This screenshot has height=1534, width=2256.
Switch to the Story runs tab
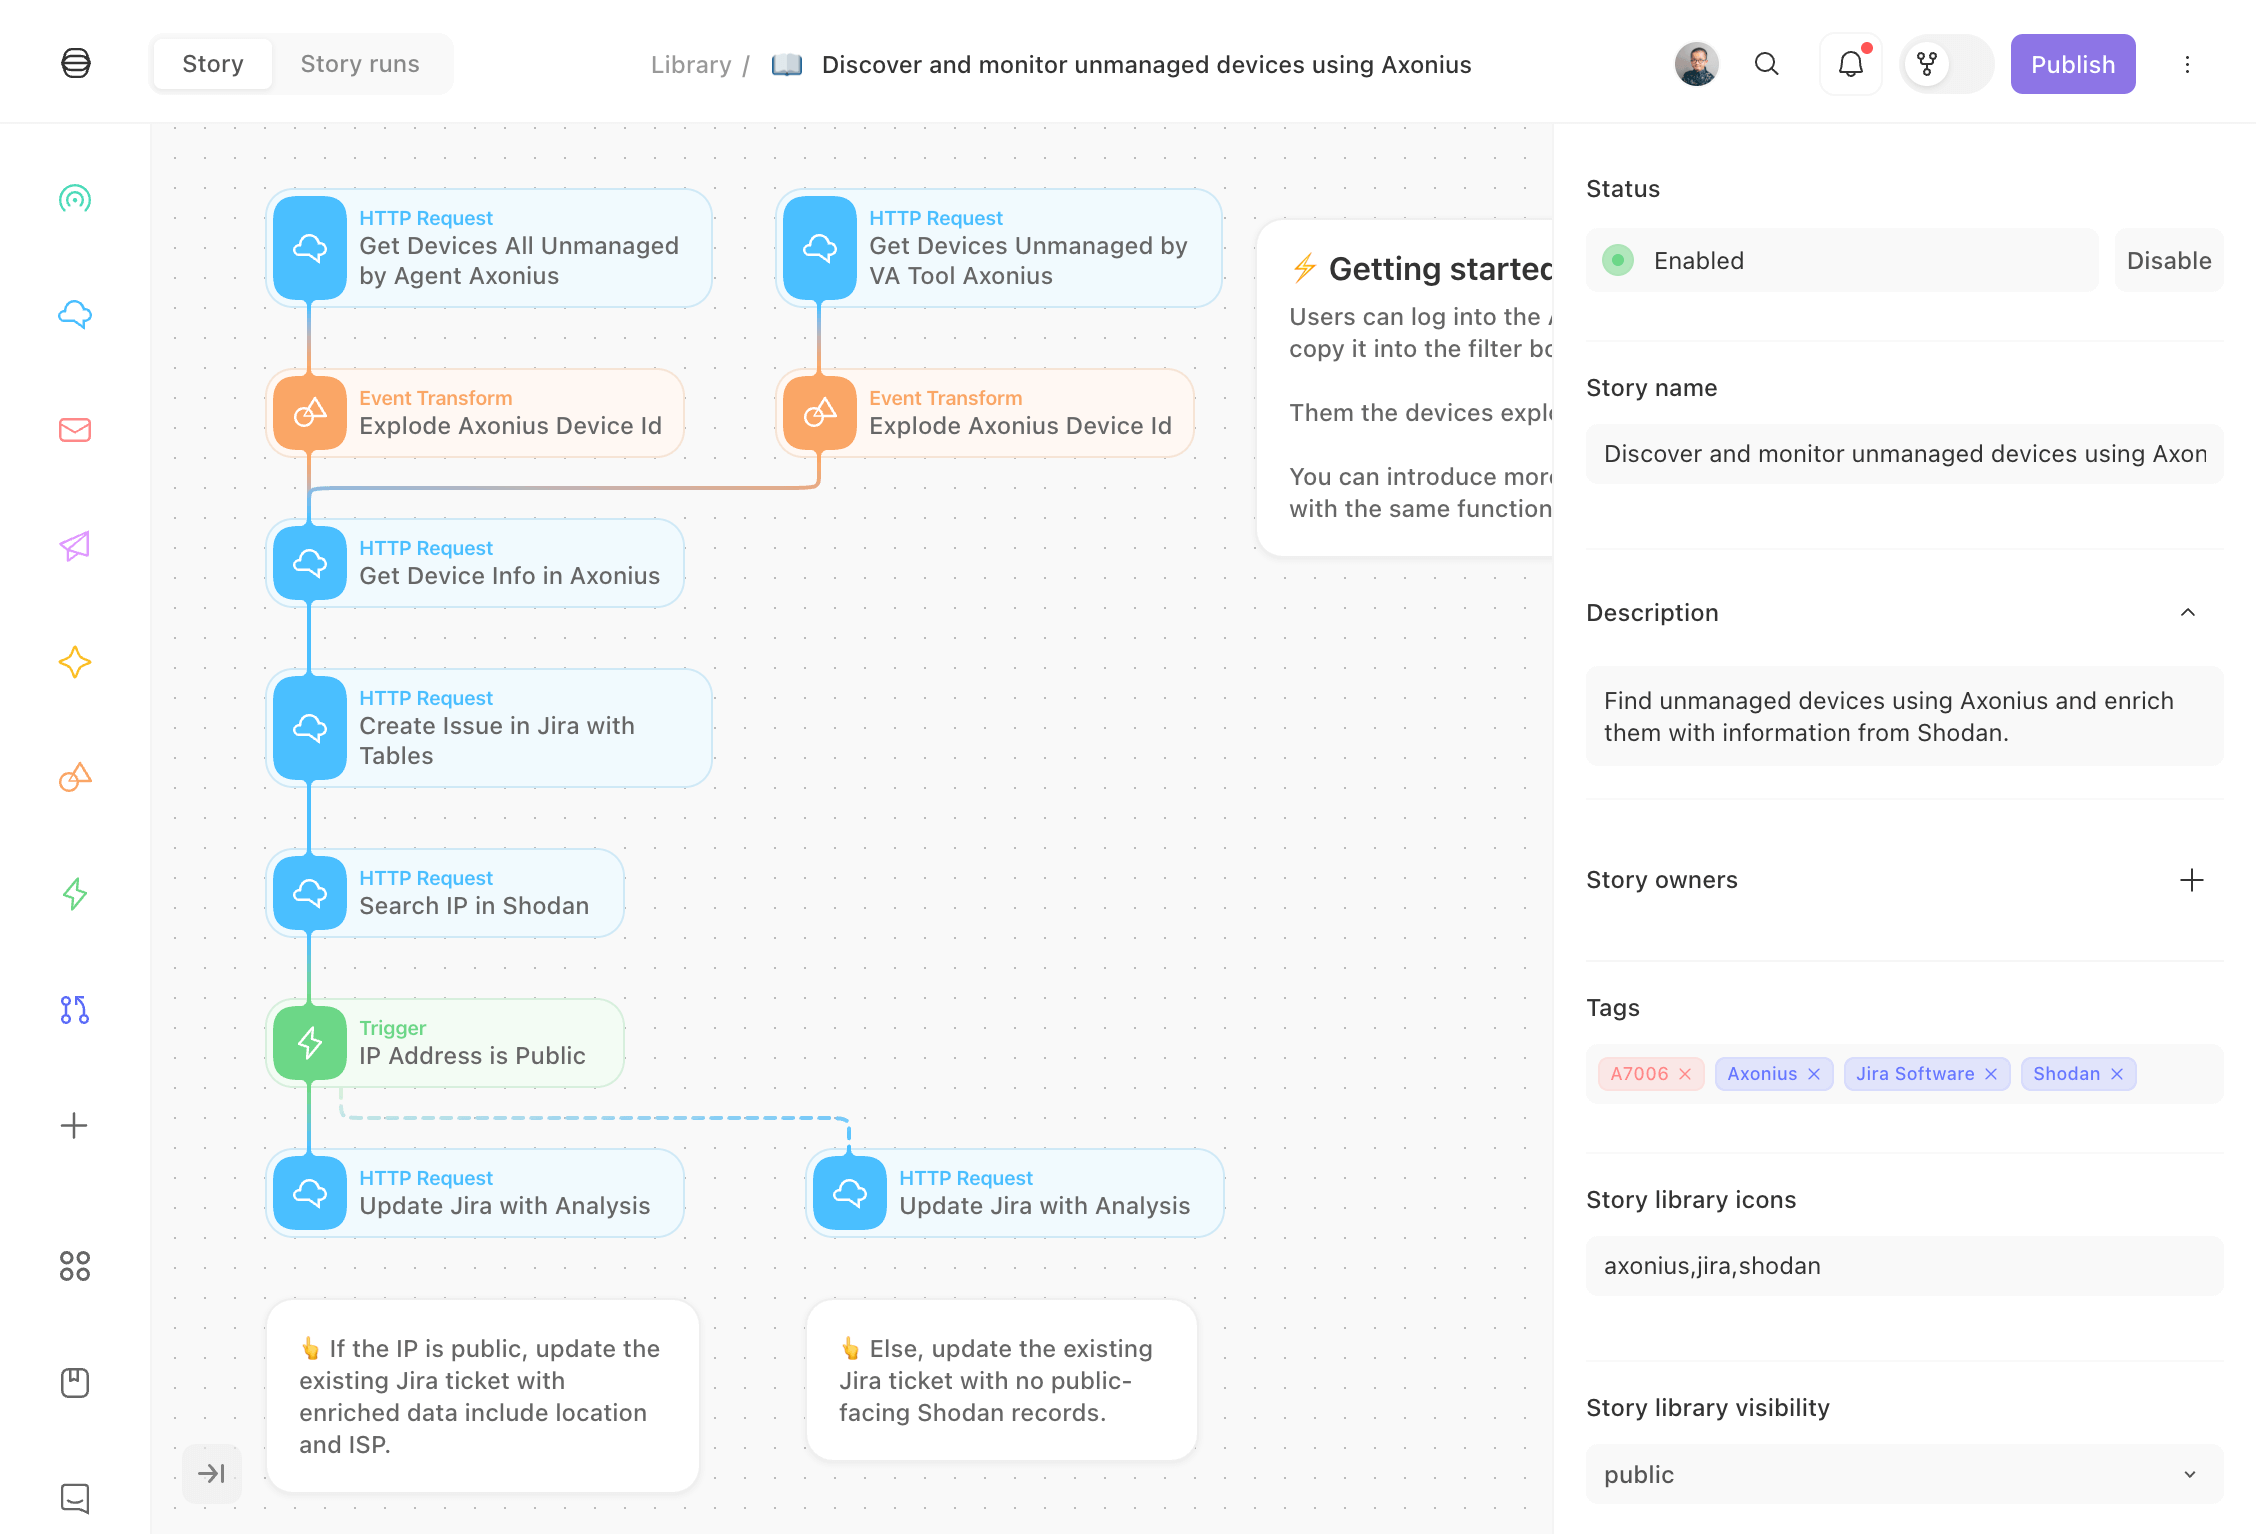(x=360, y=64)
